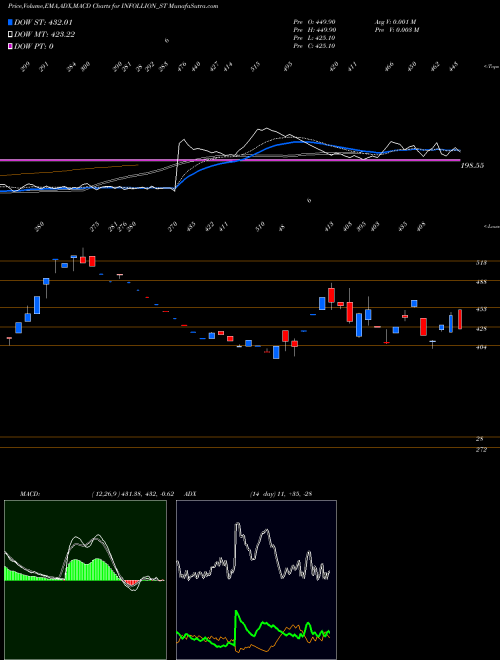The height and width of the screenshot is (660, 500).
Task: Click the ADX panel title
Action: (189, 494)
